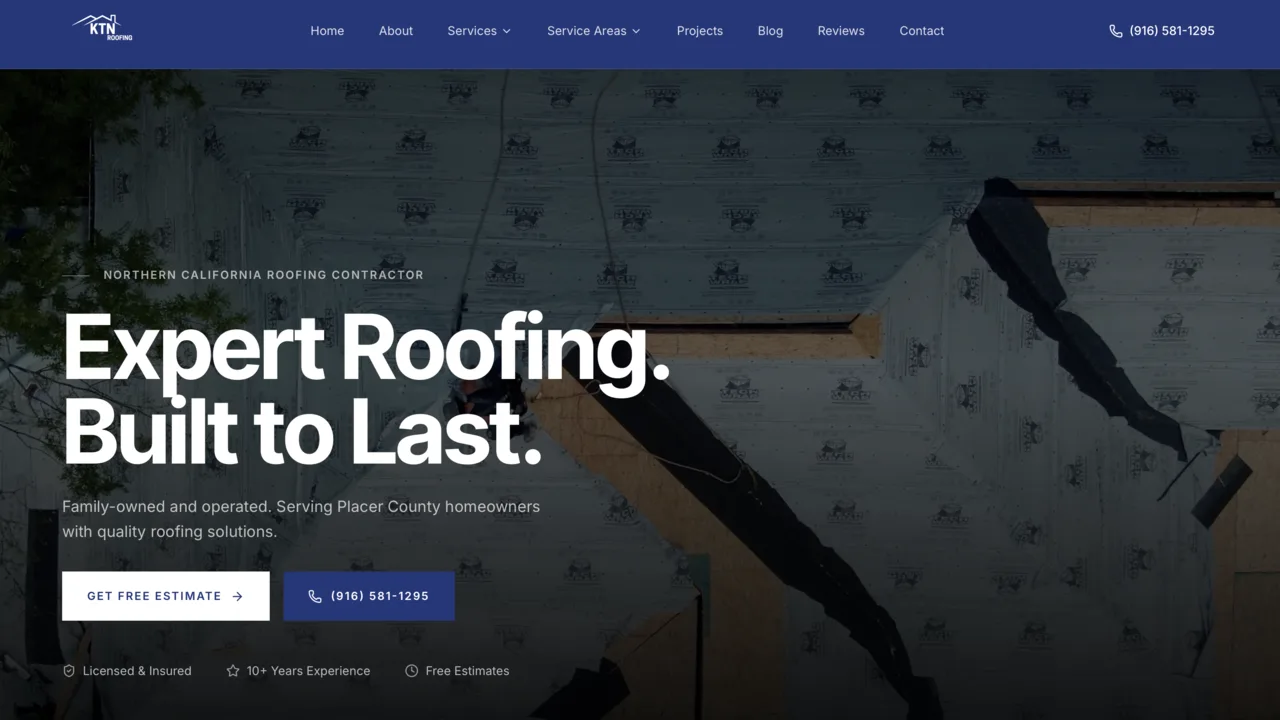1280x720 pixels.
Task: Go to the Contact page
Action: 922,31
